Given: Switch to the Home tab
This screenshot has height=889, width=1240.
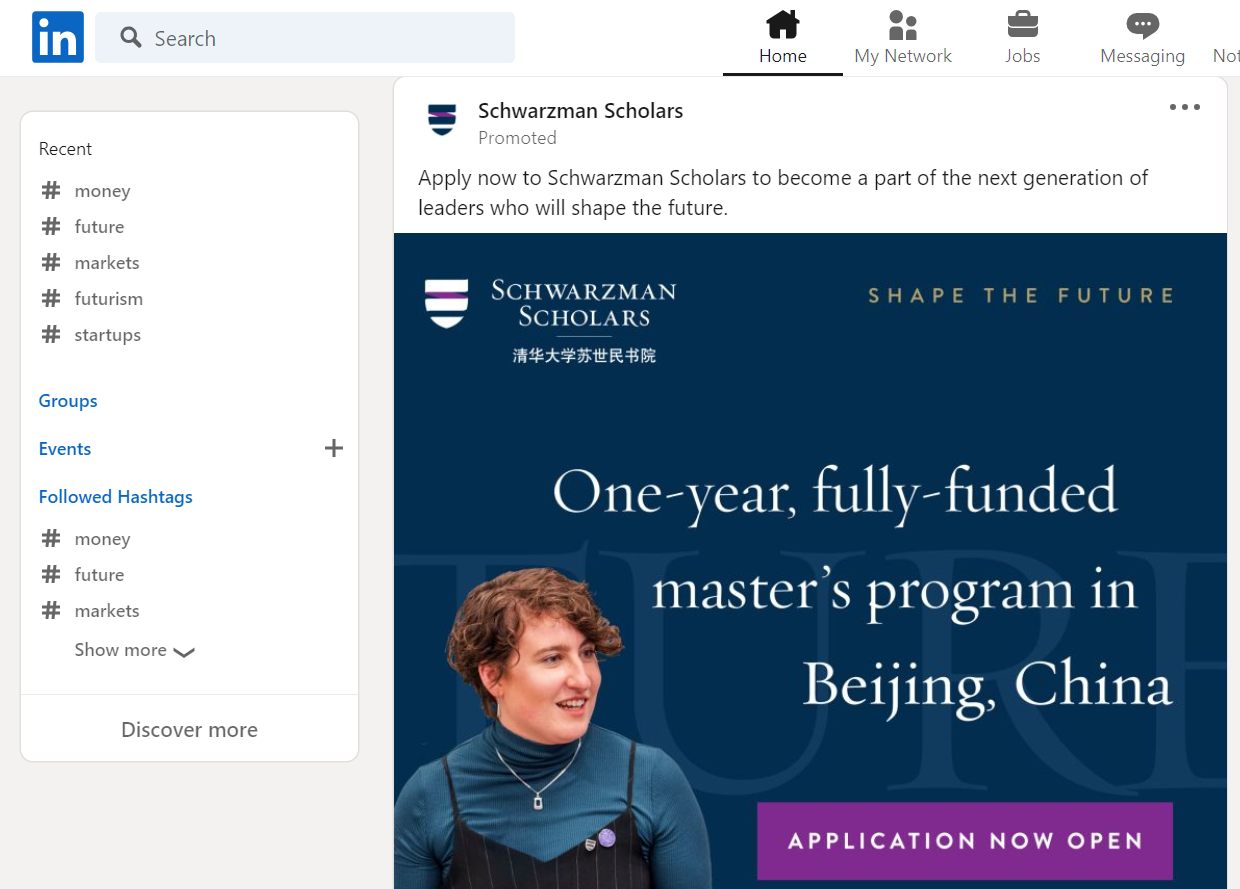Looking at the screenshot, I should pos(782,38).
